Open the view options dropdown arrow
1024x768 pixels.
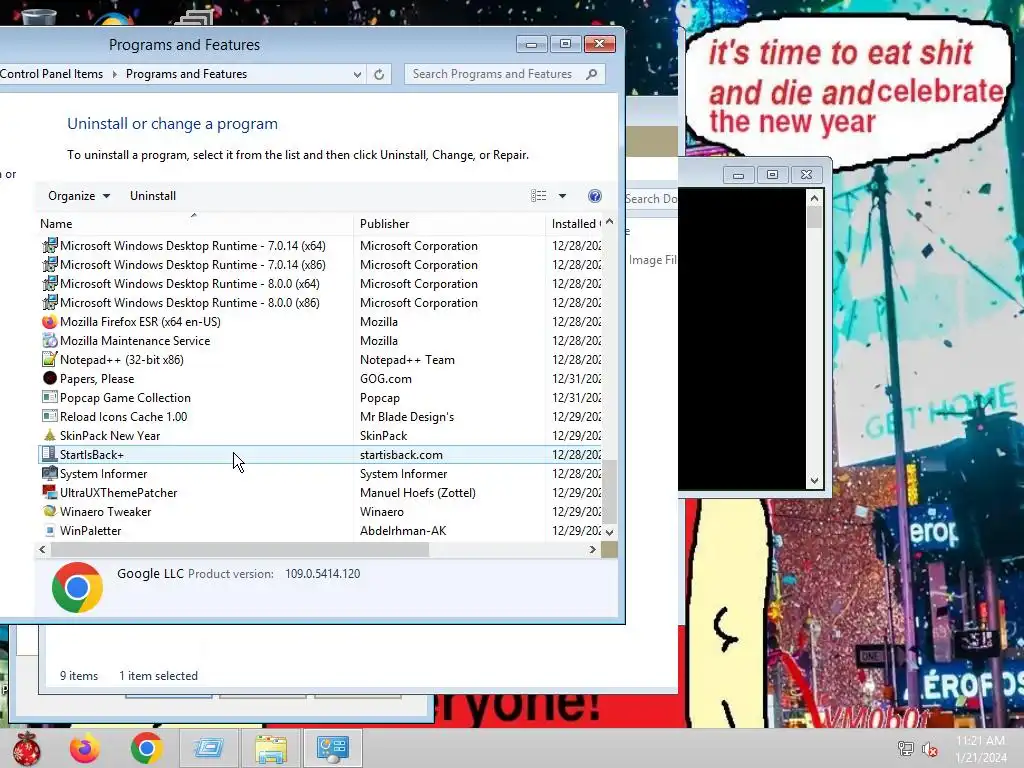coord(562,196)
